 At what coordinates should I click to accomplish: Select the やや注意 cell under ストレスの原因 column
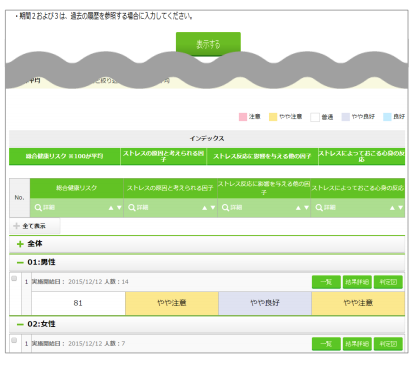(172, 303)
